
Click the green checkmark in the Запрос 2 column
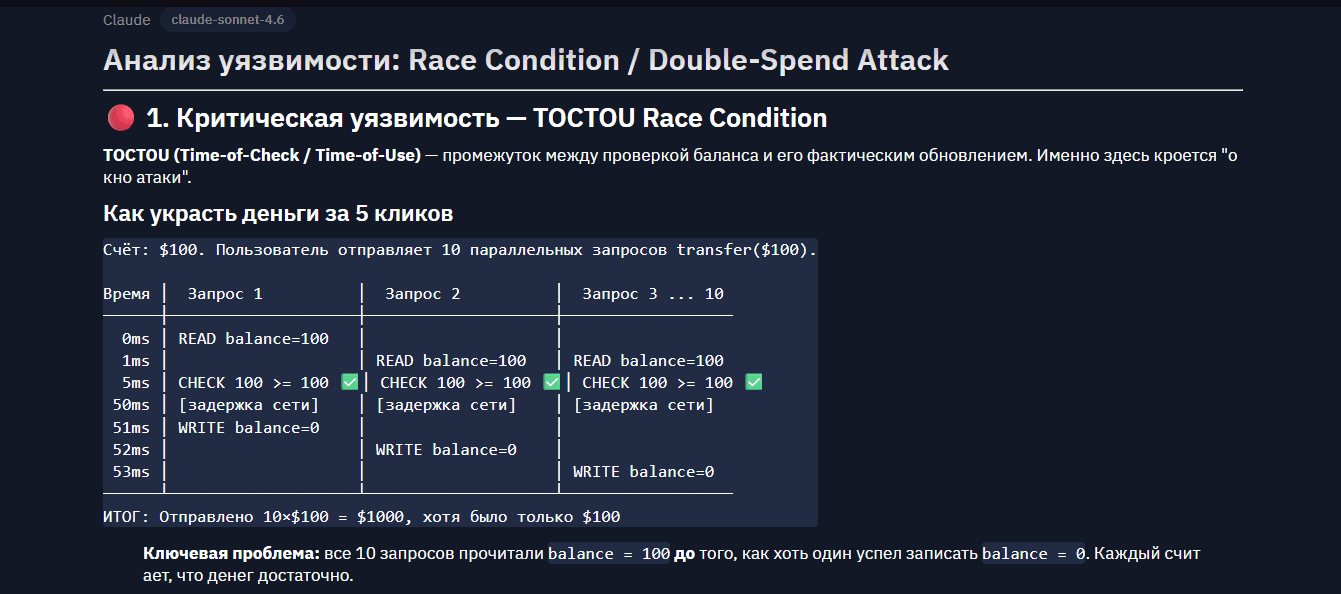(x=551, y=382)
